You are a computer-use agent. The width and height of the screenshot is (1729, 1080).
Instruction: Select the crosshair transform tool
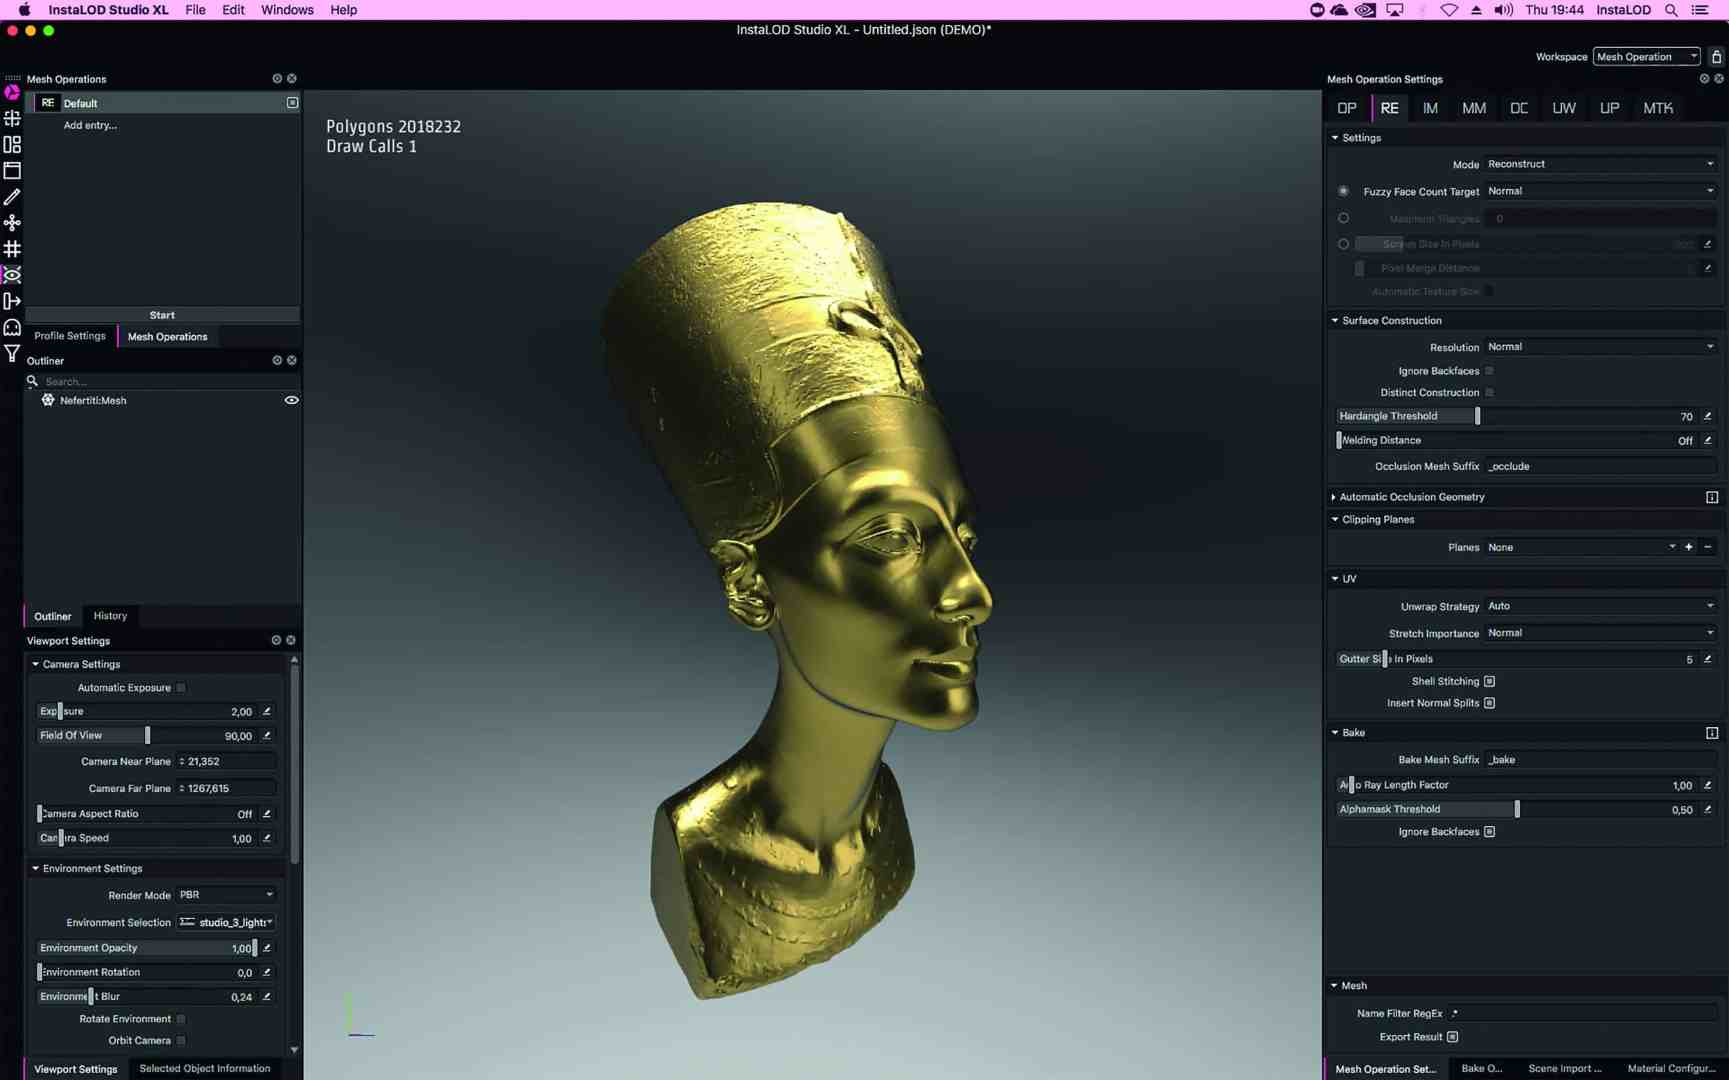click(12, 117)
